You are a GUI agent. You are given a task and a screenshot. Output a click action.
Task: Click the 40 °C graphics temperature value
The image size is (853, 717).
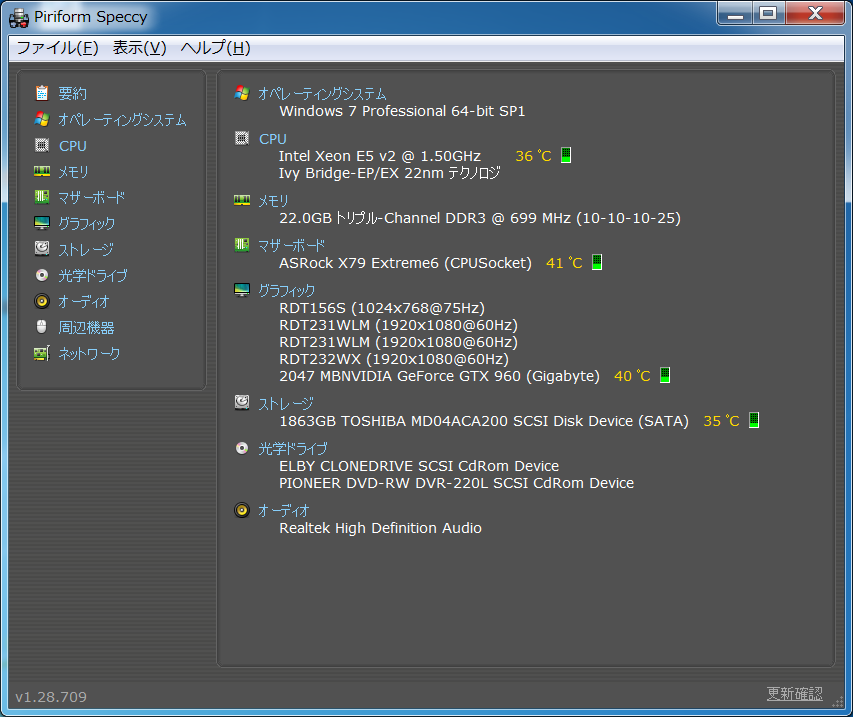(x=632, y=376)
